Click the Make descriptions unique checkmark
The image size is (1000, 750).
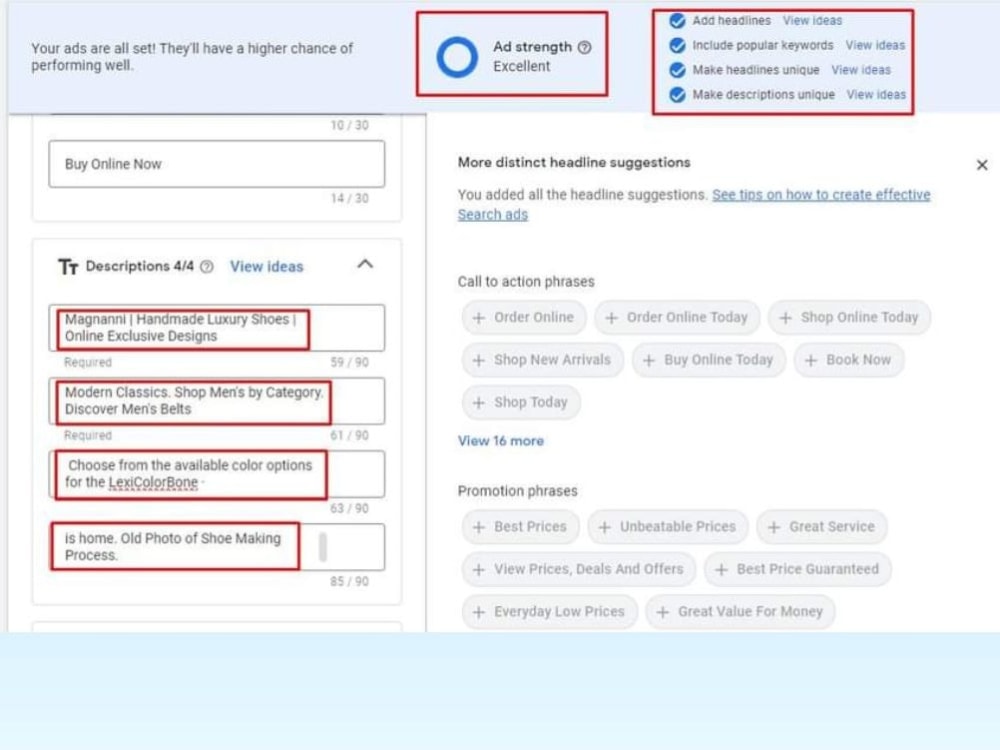click(x=677, y=95)
